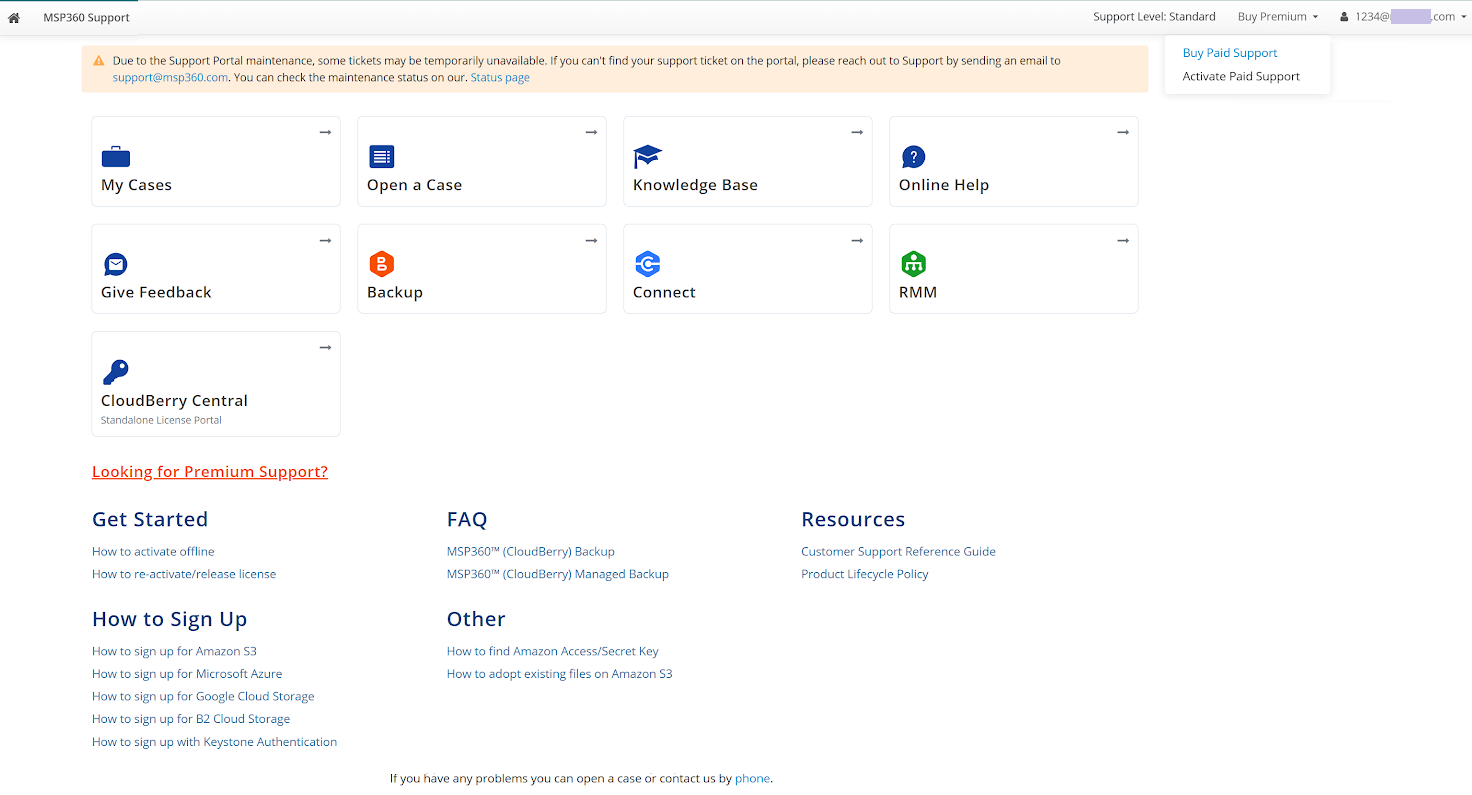Open the Knowledge Base card title
This screenshot has width=1472, height=795.
click(x=695, y=185)
